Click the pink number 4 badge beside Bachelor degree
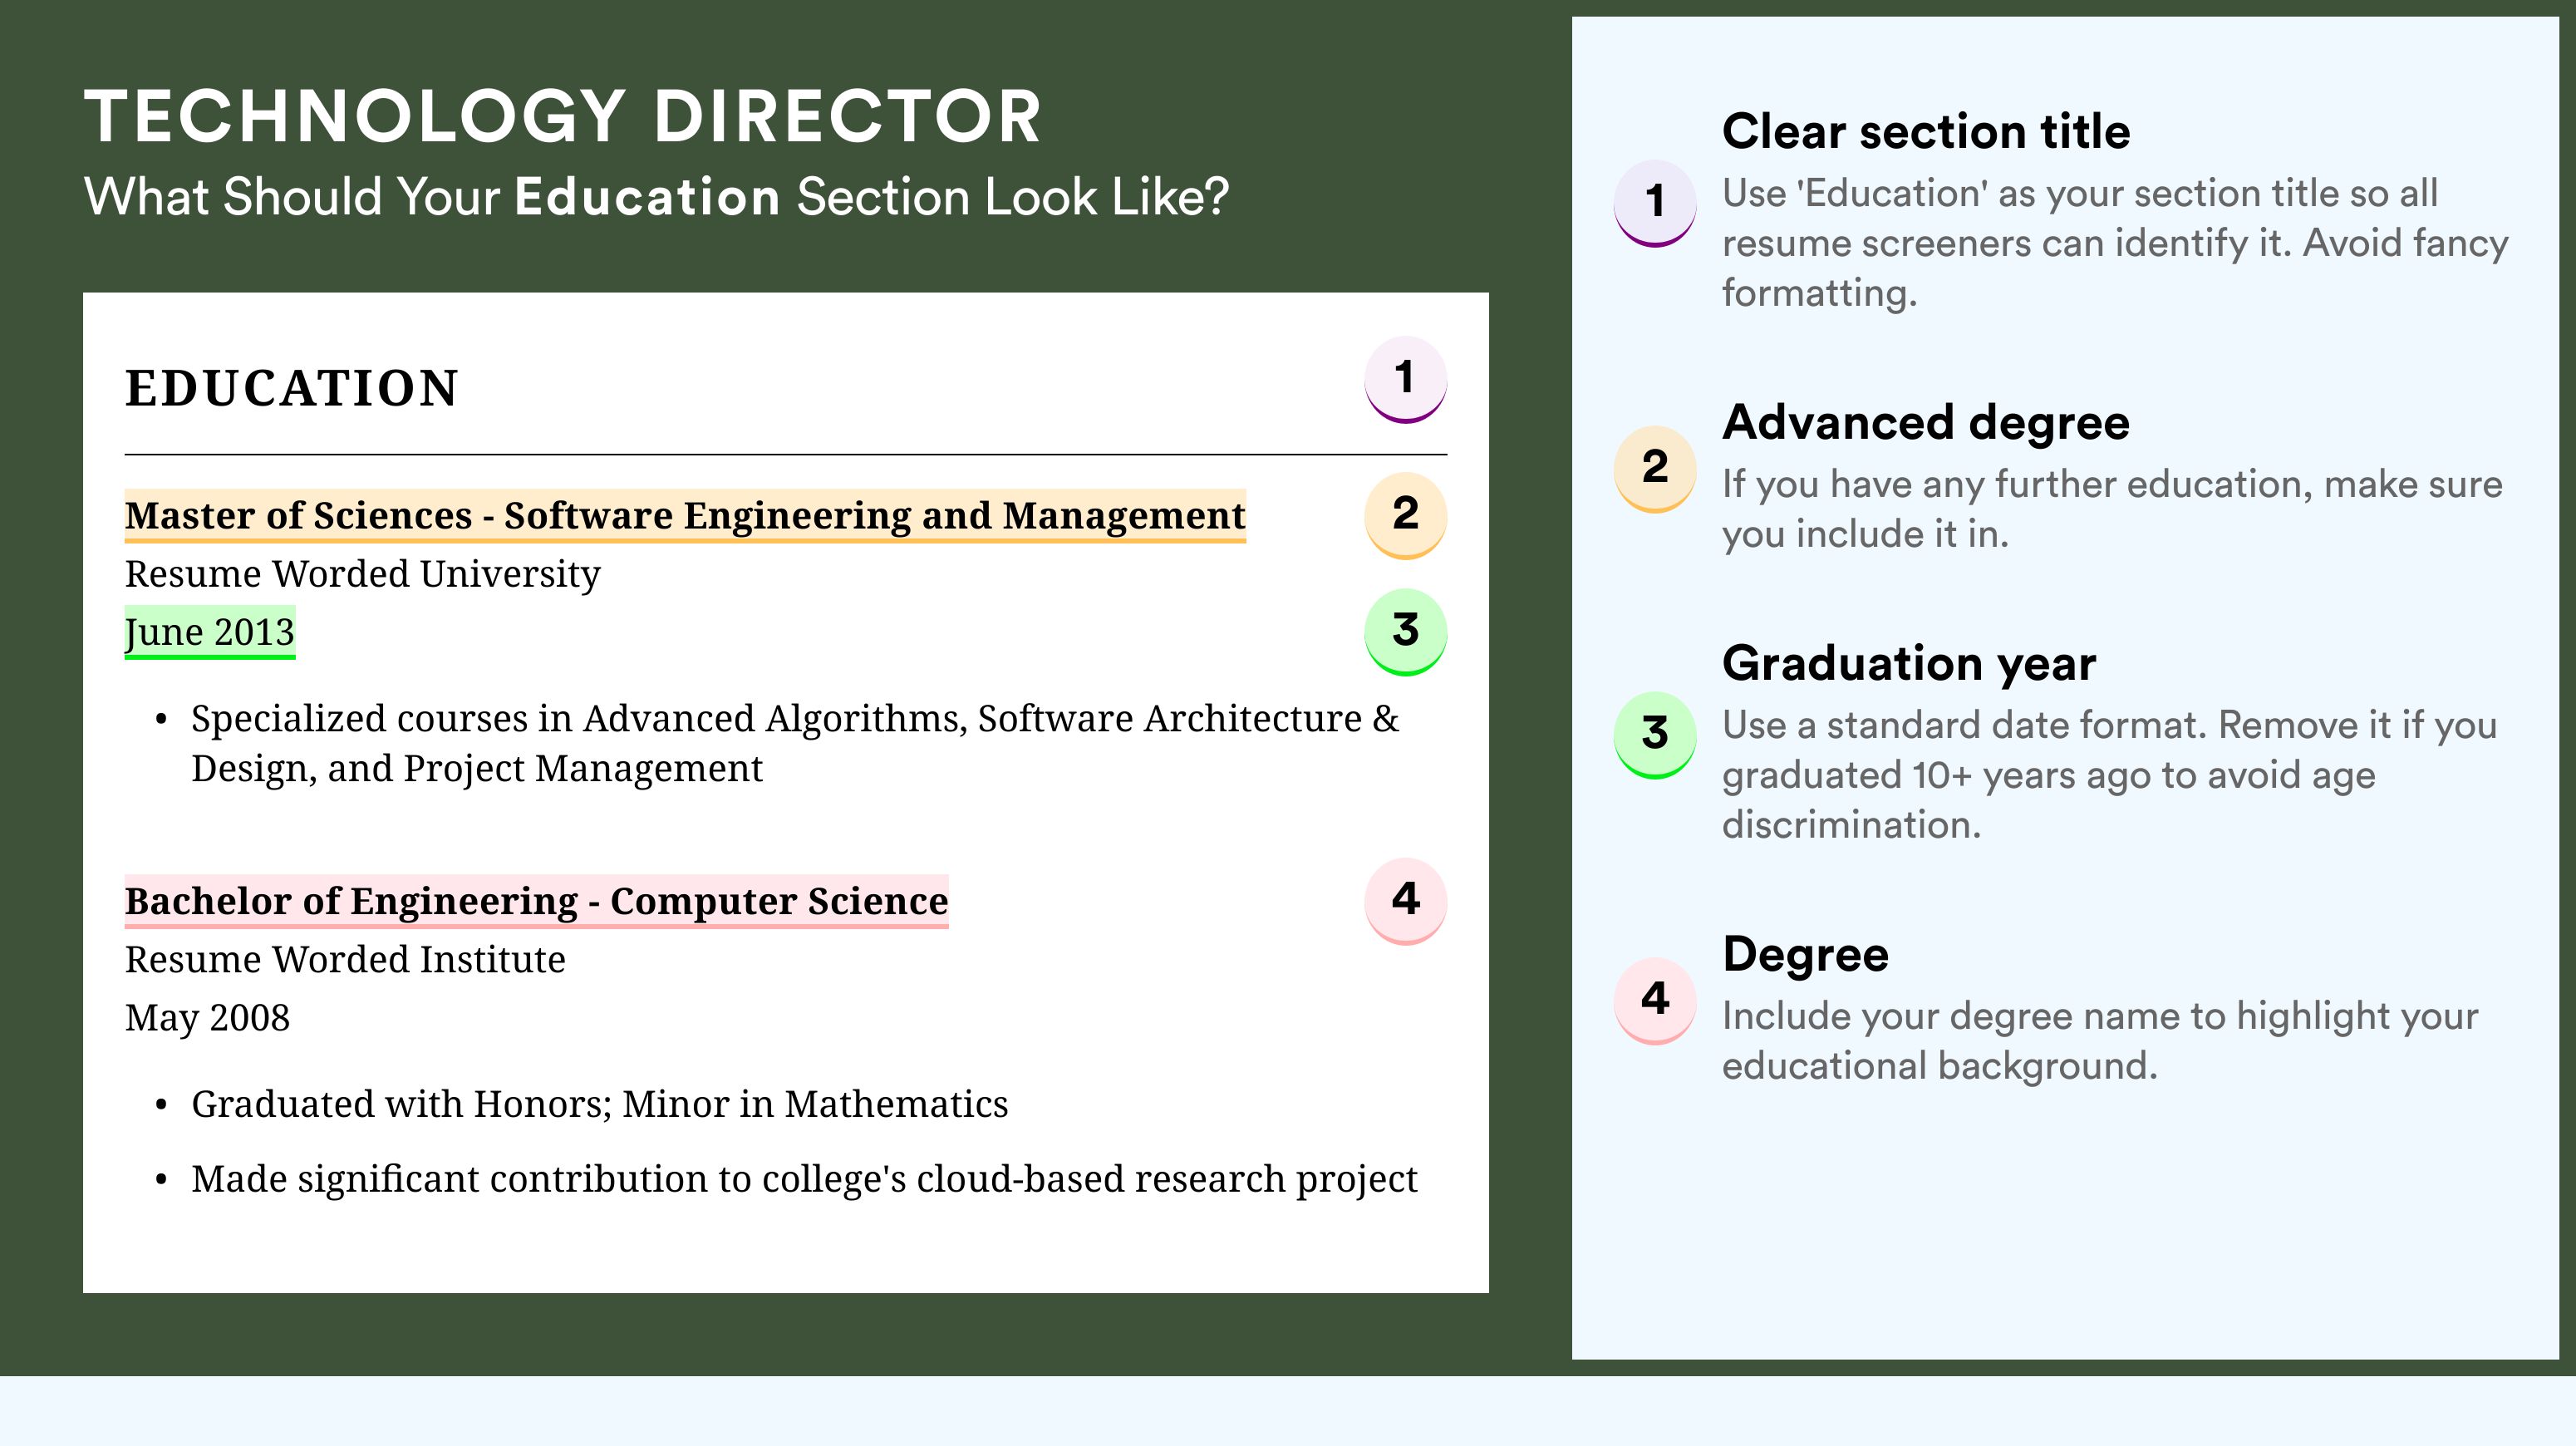This screenshot has width=2576, height=1446. [x=1405, y=900]
